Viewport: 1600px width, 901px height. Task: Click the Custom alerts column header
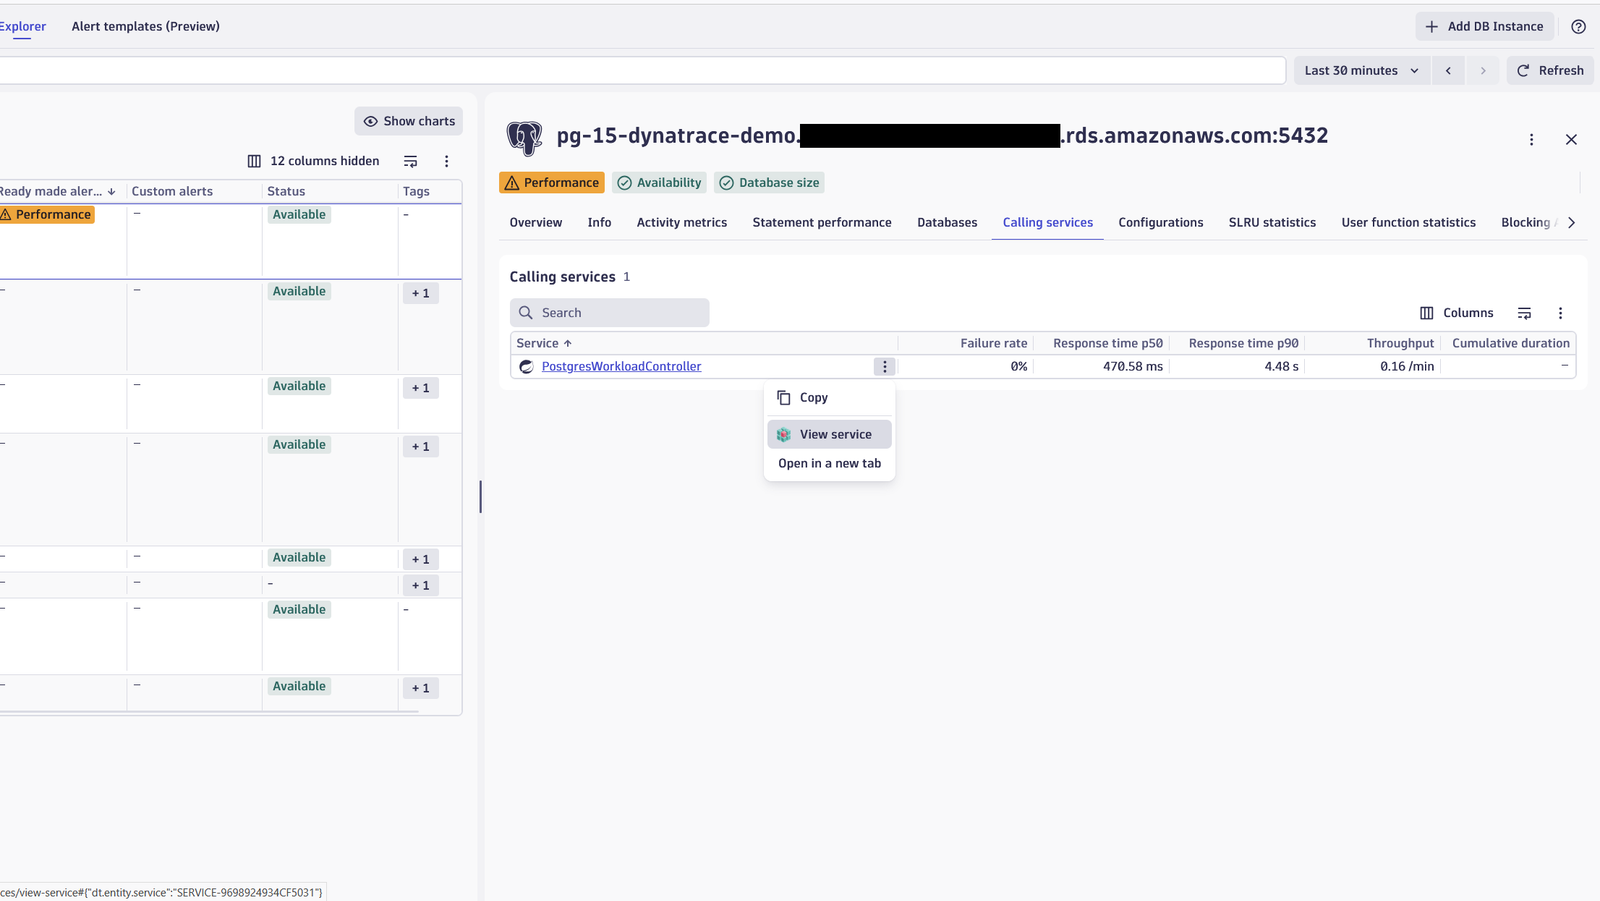[172, 191]
